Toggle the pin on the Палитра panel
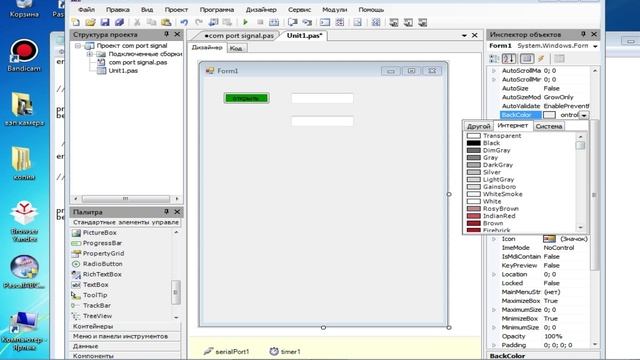The width and height of the screenshot is (640, 360). click(x=167, y=212)
